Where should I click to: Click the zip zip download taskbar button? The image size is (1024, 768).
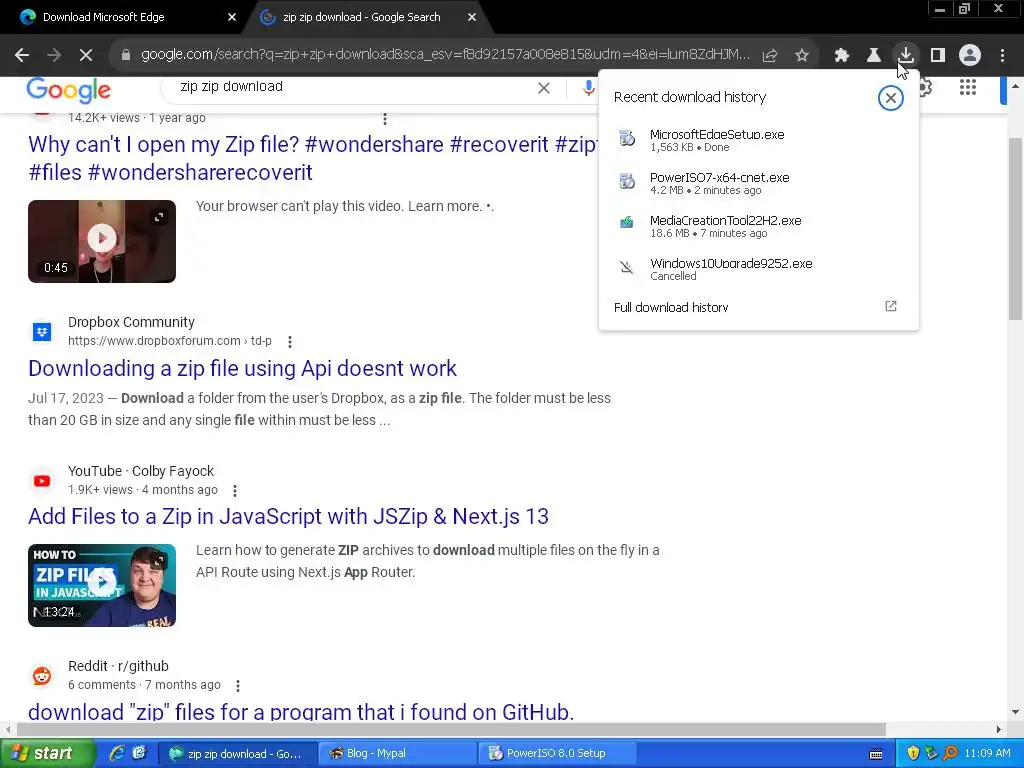(238, 754)
